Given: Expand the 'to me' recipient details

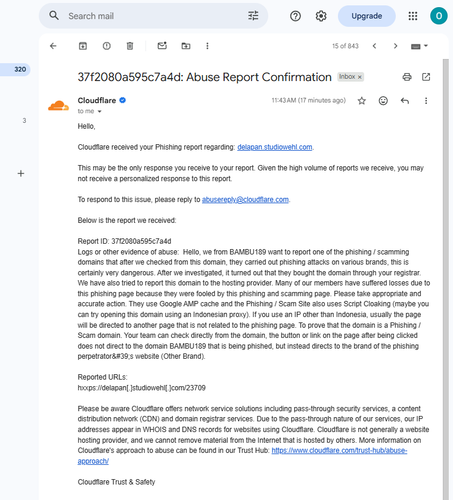Looking at the screenshot, I should pyautogui.click(x=99, y=112).
